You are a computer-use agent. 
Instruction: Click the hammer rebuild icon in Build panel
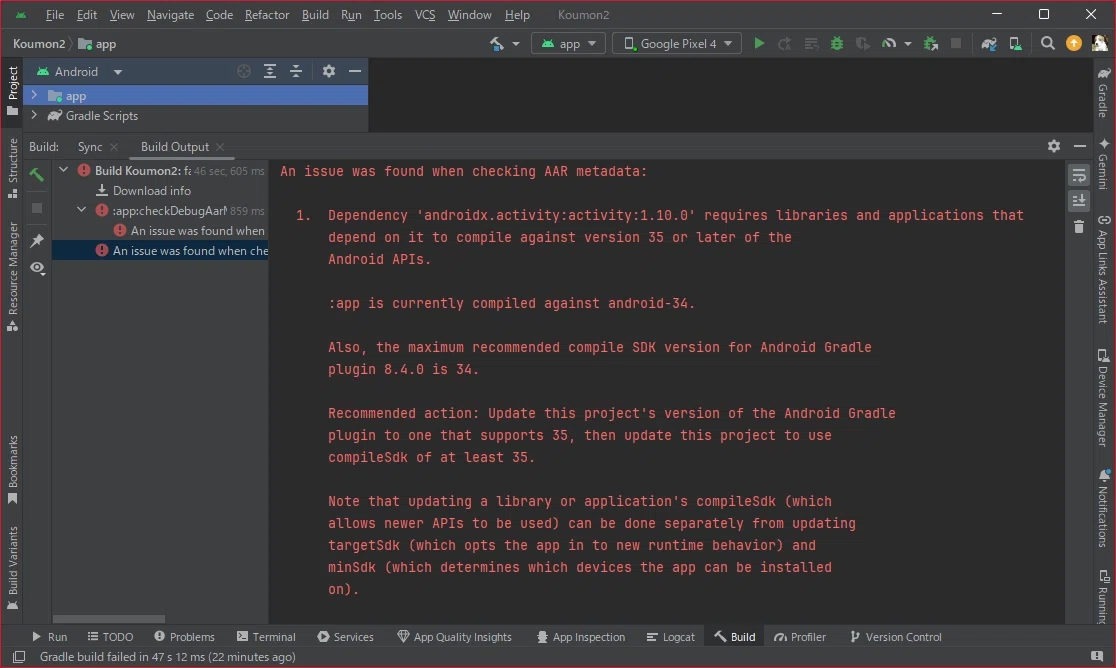click(x=37, y=174)
